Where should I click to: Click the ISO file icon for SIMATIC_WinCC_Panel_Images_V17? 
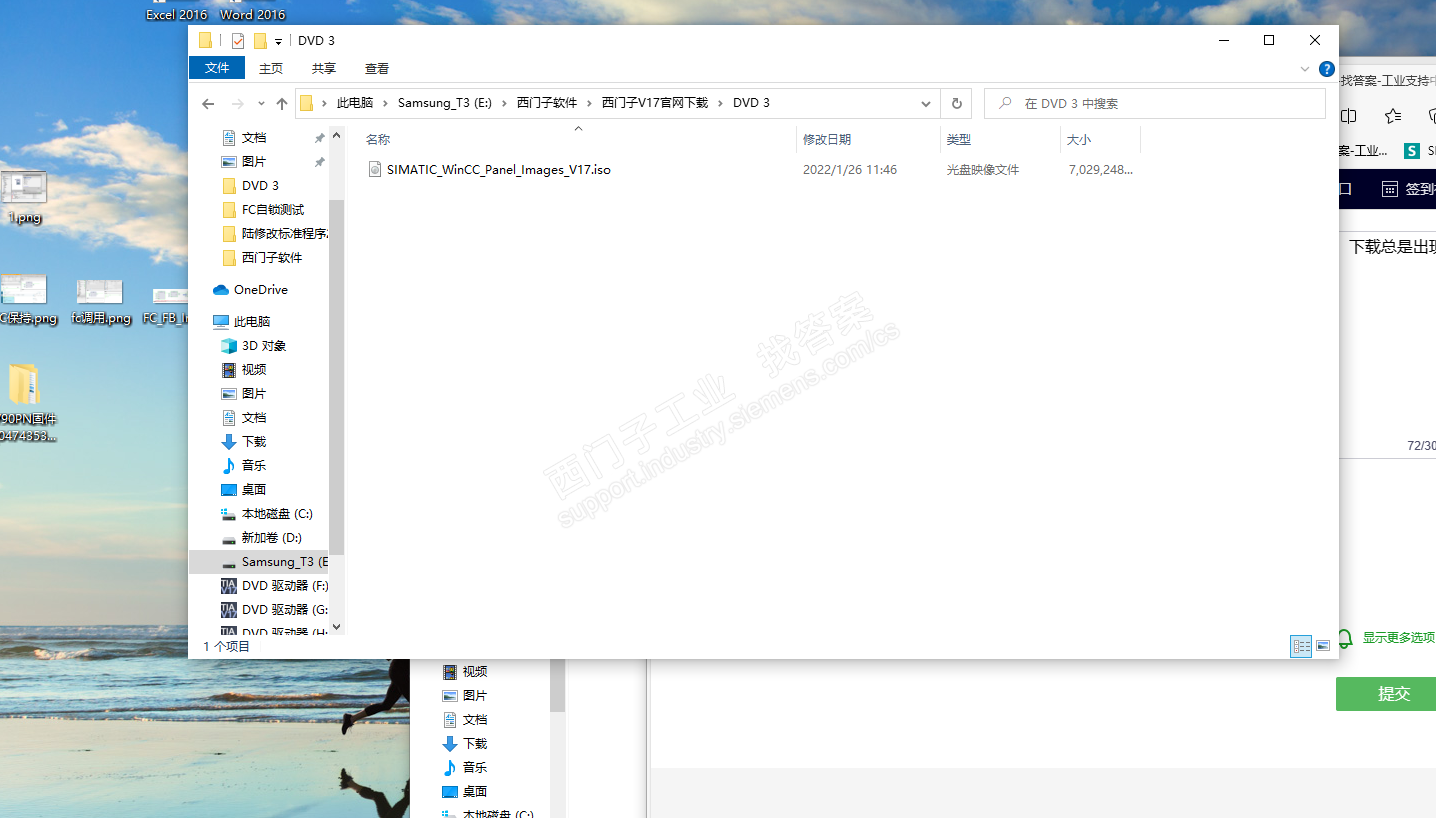point(375,170)
